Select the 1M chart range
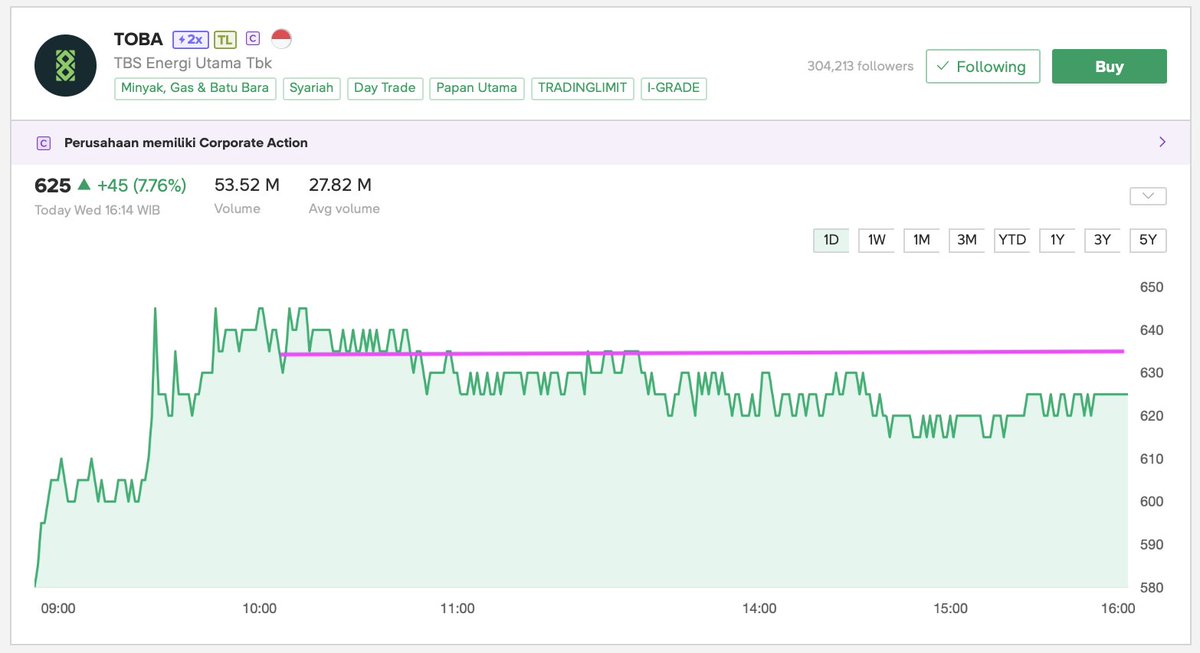The image size is (1200, 653). pos(921,240)
